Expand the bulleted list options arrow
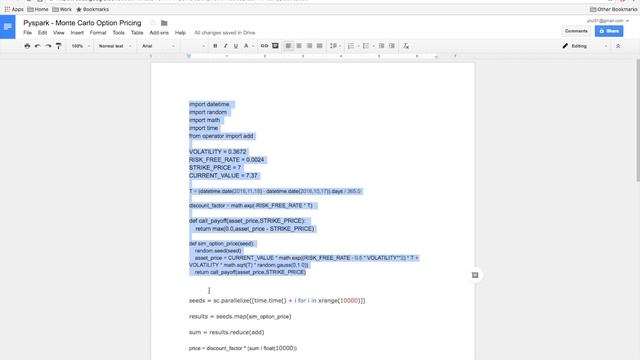The width and height of the screenshot is (640, 360). (373, 46)
